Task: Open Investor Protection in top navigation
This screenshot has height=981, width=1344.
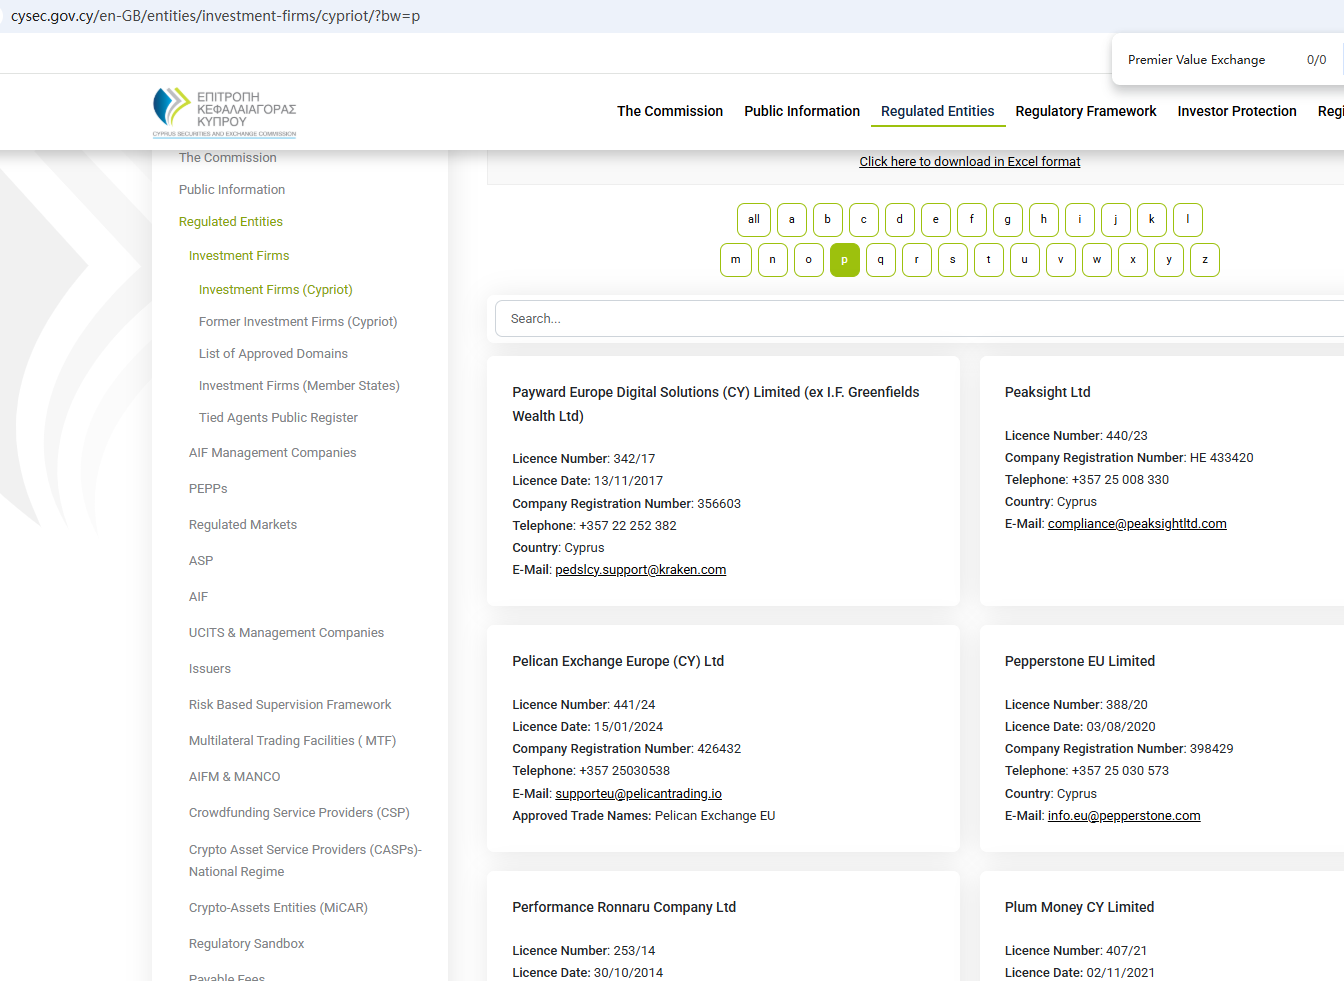Action: (x=1236, y=111)
